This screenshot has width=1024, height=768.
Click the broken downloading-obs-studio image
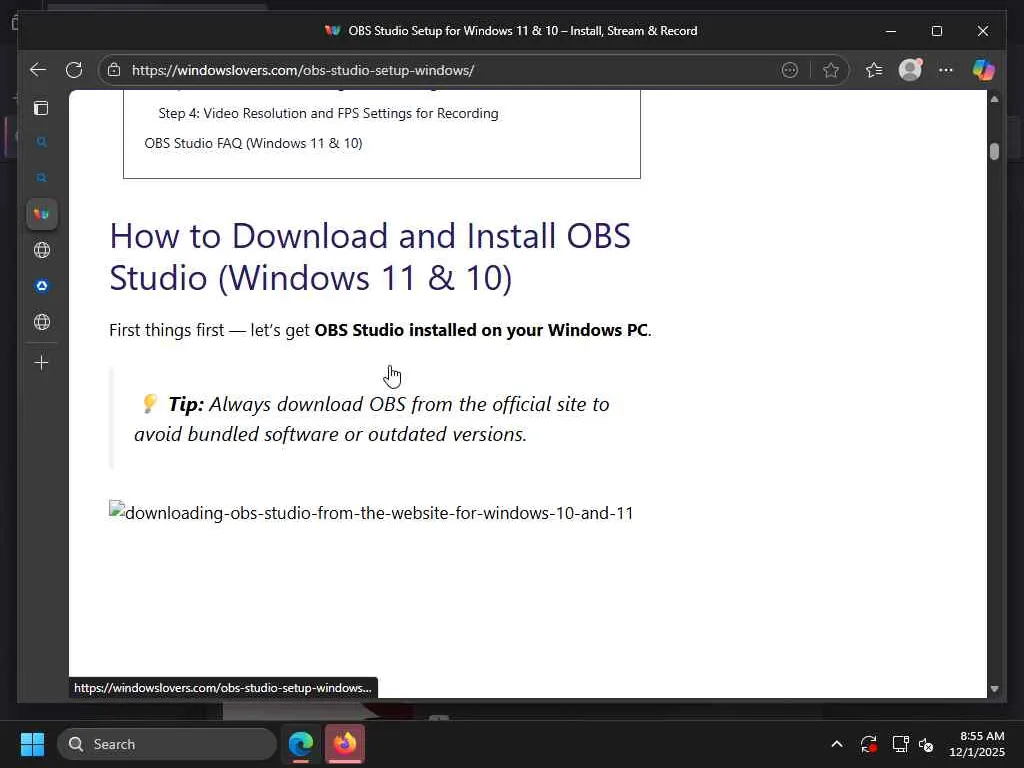[x=371, y=513]
